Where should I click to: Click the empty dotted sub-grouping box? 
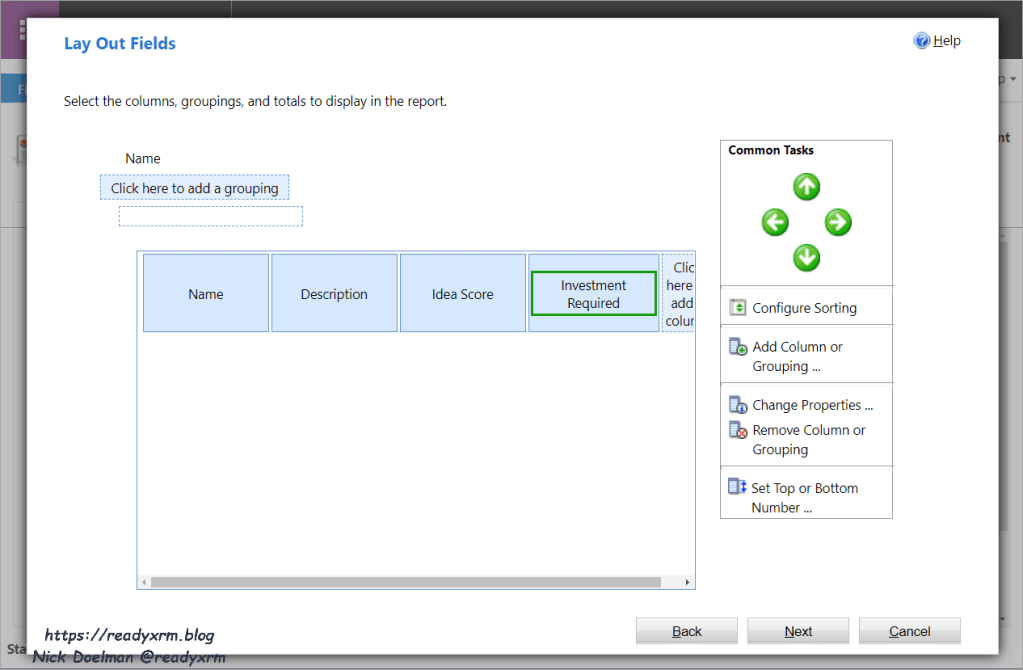click(210, 216)
